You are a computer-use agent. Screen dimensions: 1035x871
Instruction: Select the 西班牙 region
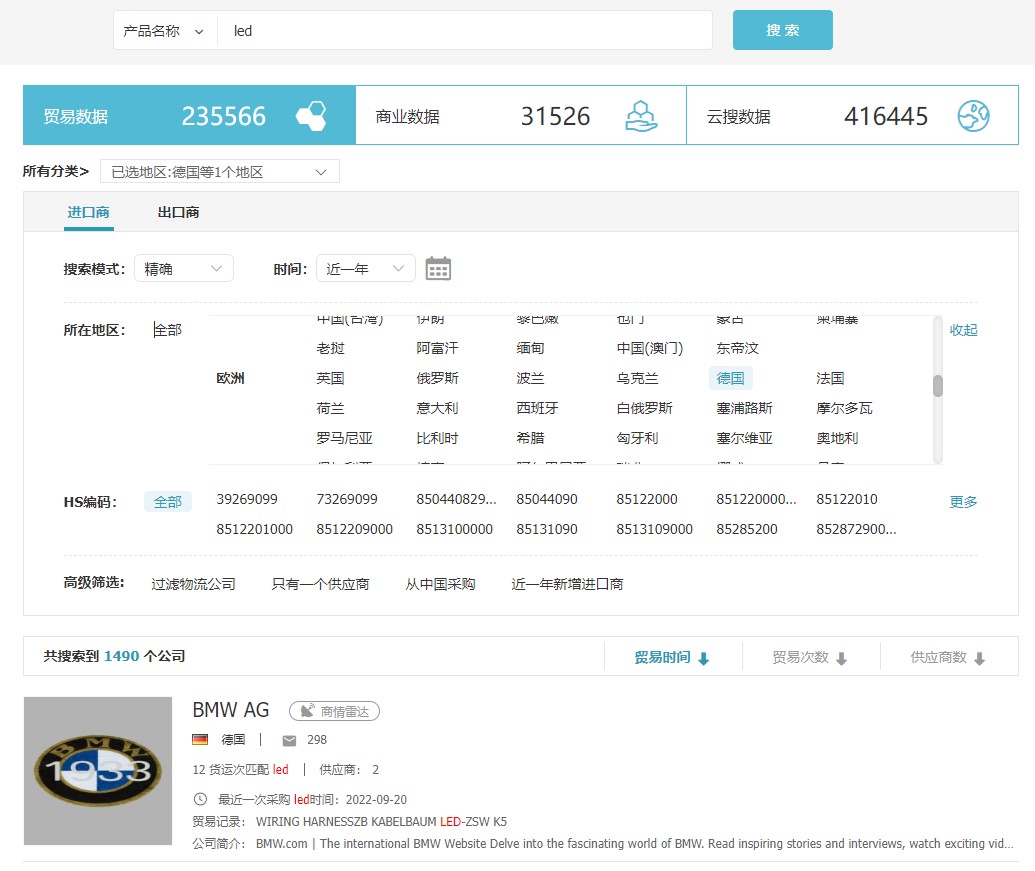[537, 408]
